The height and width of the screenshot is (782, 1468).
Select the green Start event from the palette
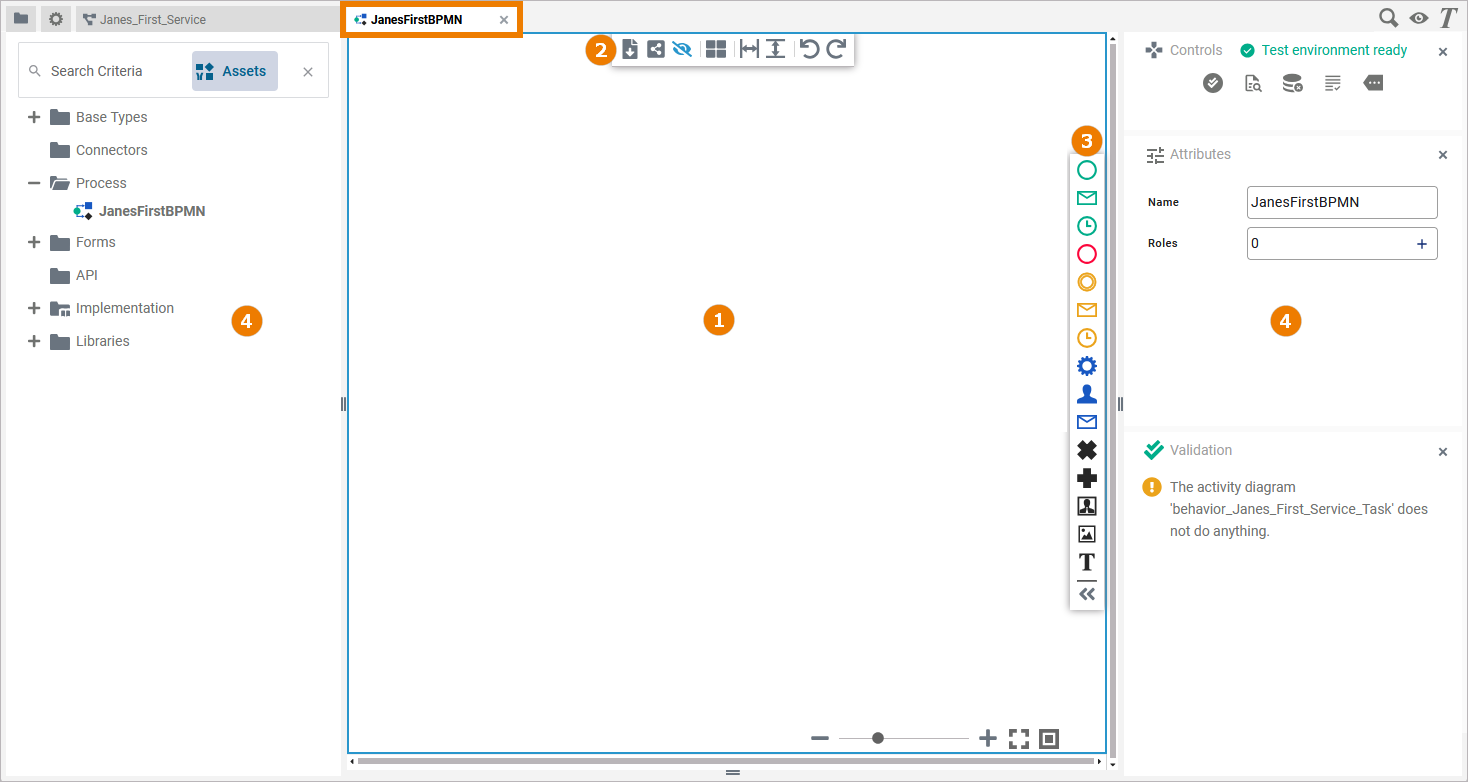[1086, 169]
